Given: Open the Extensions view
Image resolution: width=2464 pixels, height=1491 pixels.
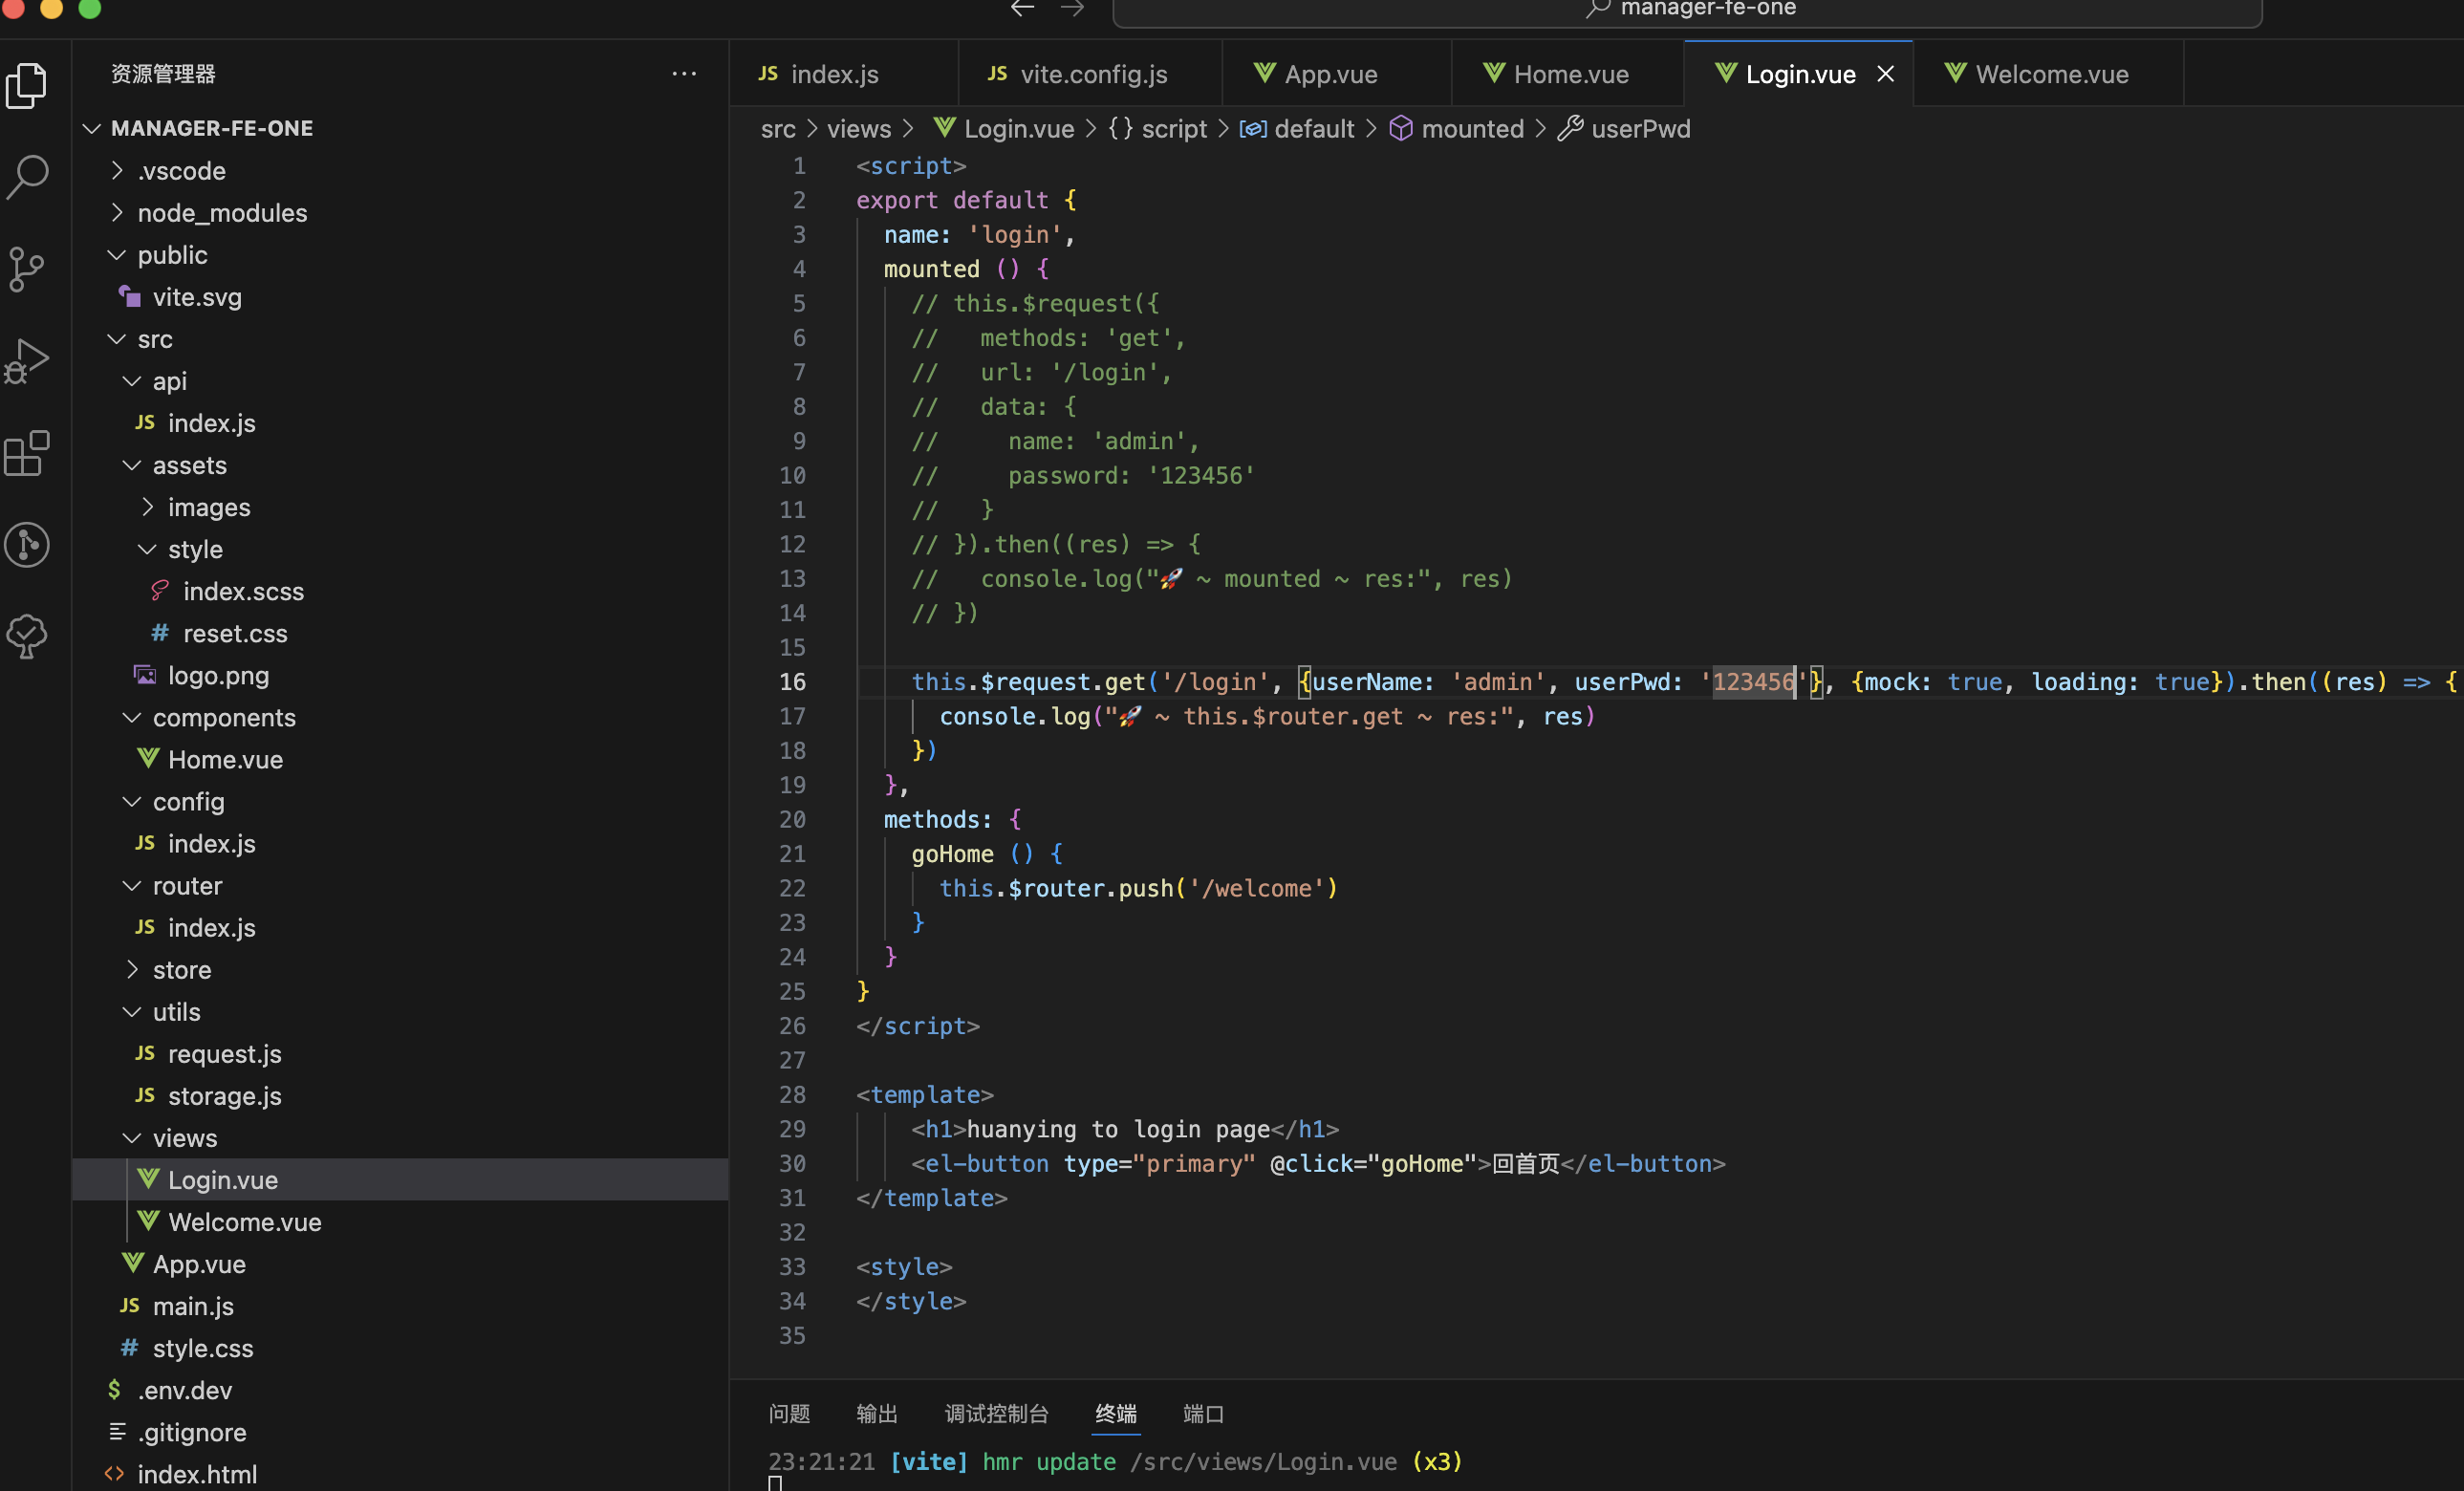Looking at the screenshot, I should [x=27, y=453].
